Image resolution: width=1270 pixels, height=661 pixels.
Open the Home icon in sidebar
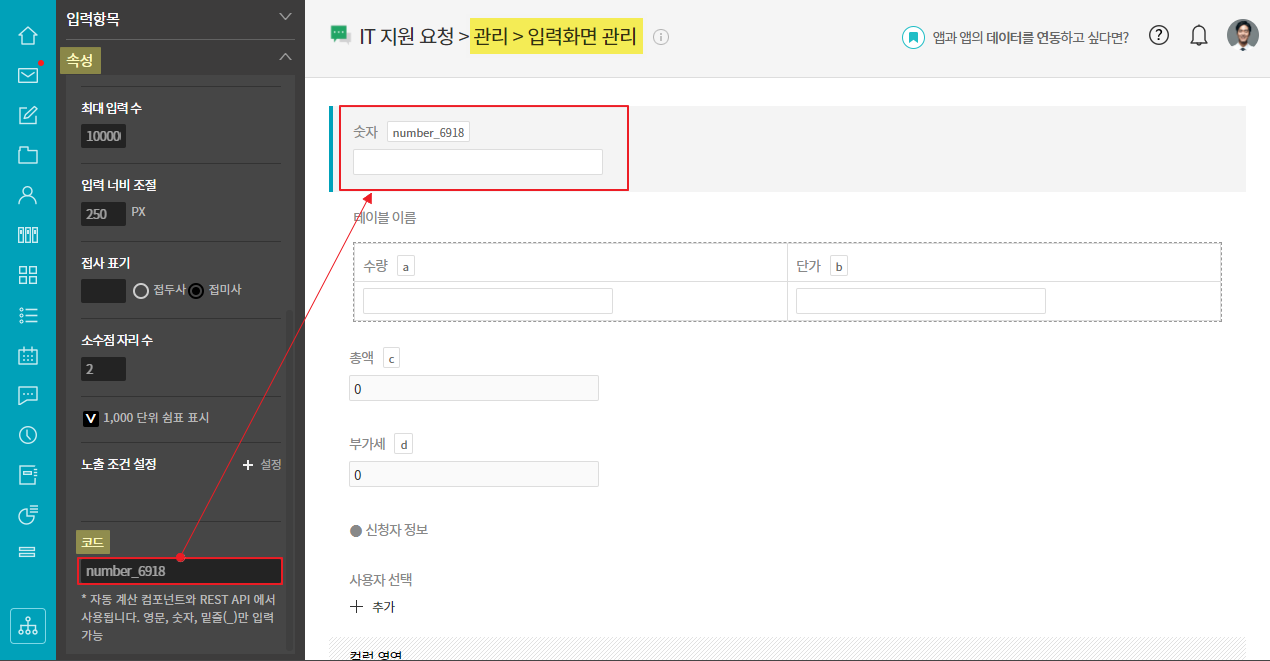pos(28,36)
